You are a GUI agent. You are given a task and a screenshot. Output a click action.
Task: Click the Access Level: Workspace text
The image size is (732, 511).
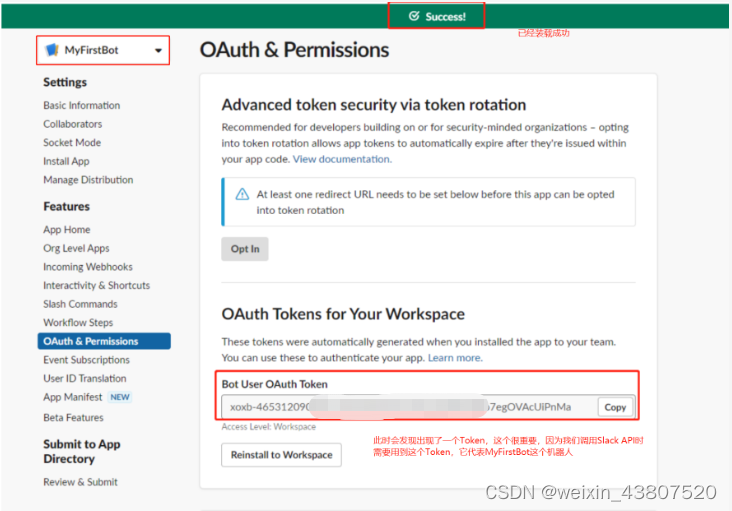(x=268, y=427)
